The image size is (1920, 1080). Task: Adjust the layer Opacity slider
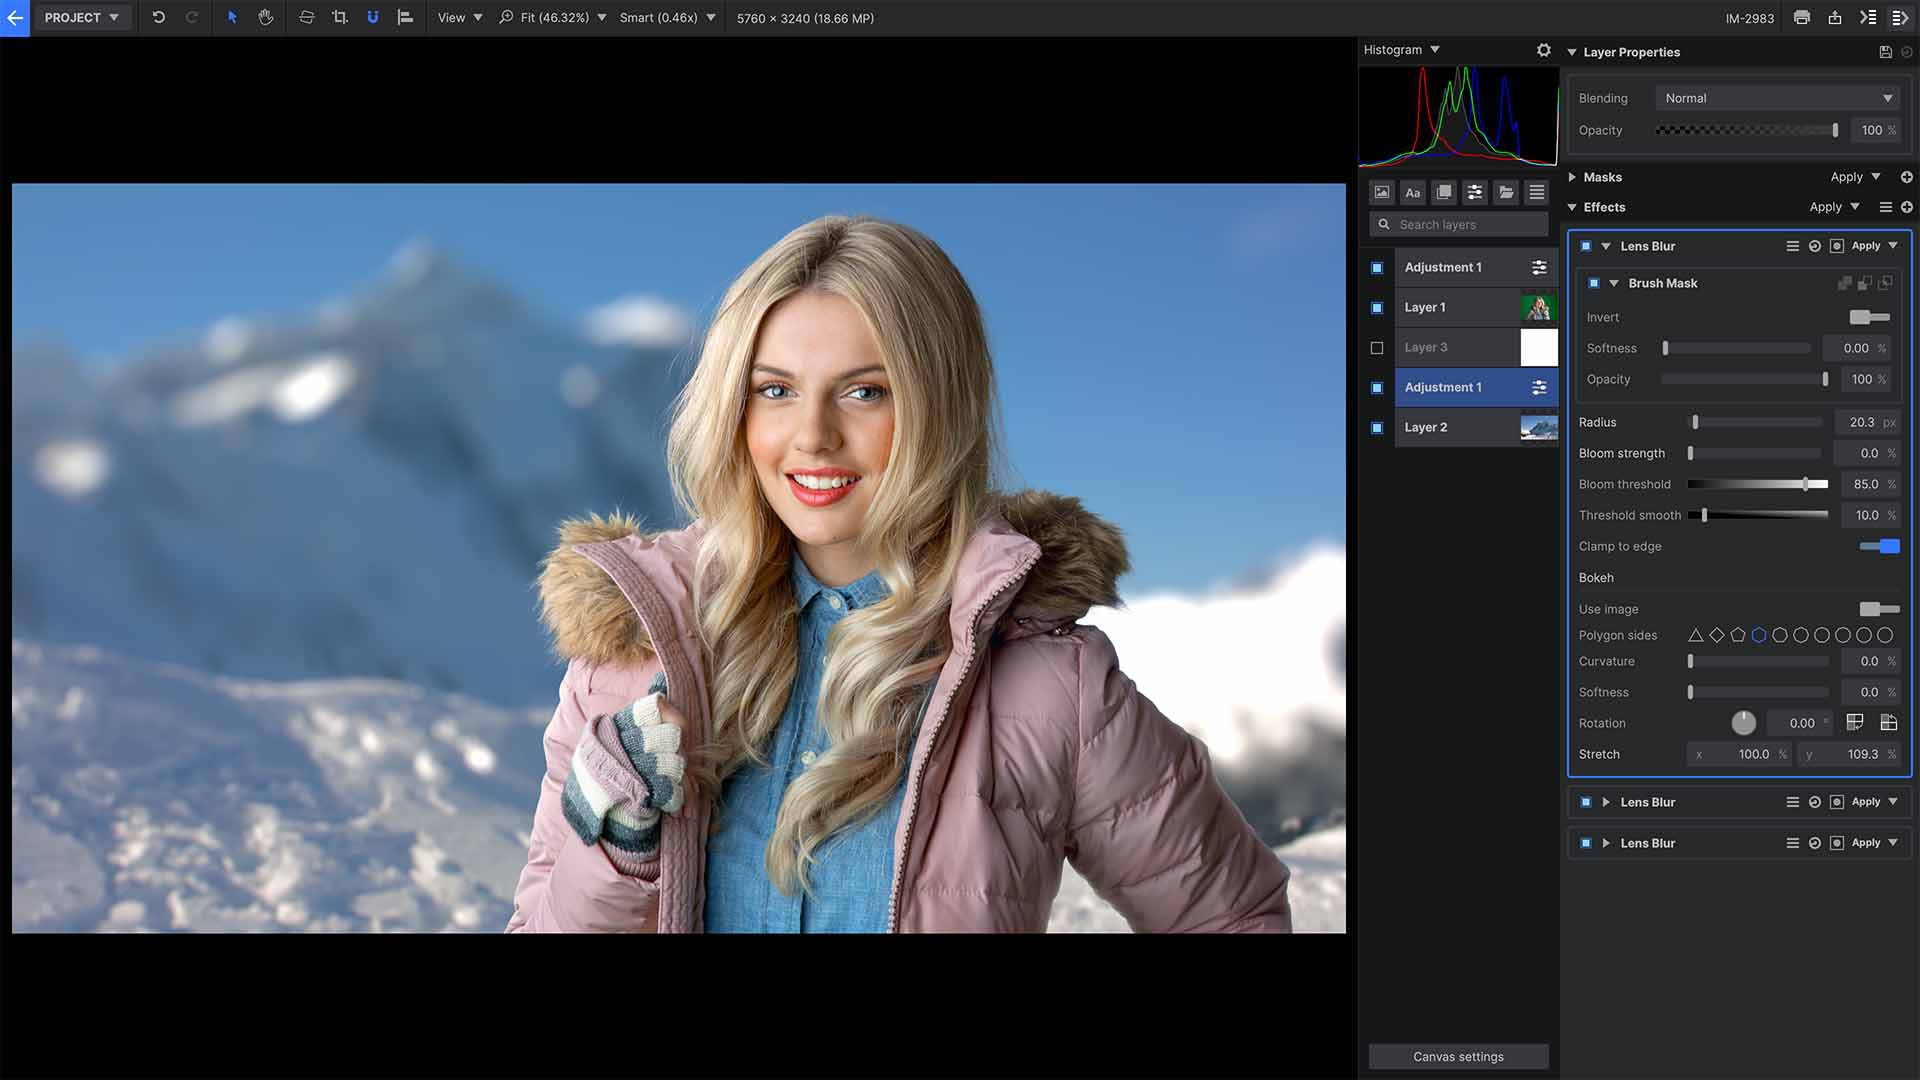pyautogui.click(x=1747, y=130)
